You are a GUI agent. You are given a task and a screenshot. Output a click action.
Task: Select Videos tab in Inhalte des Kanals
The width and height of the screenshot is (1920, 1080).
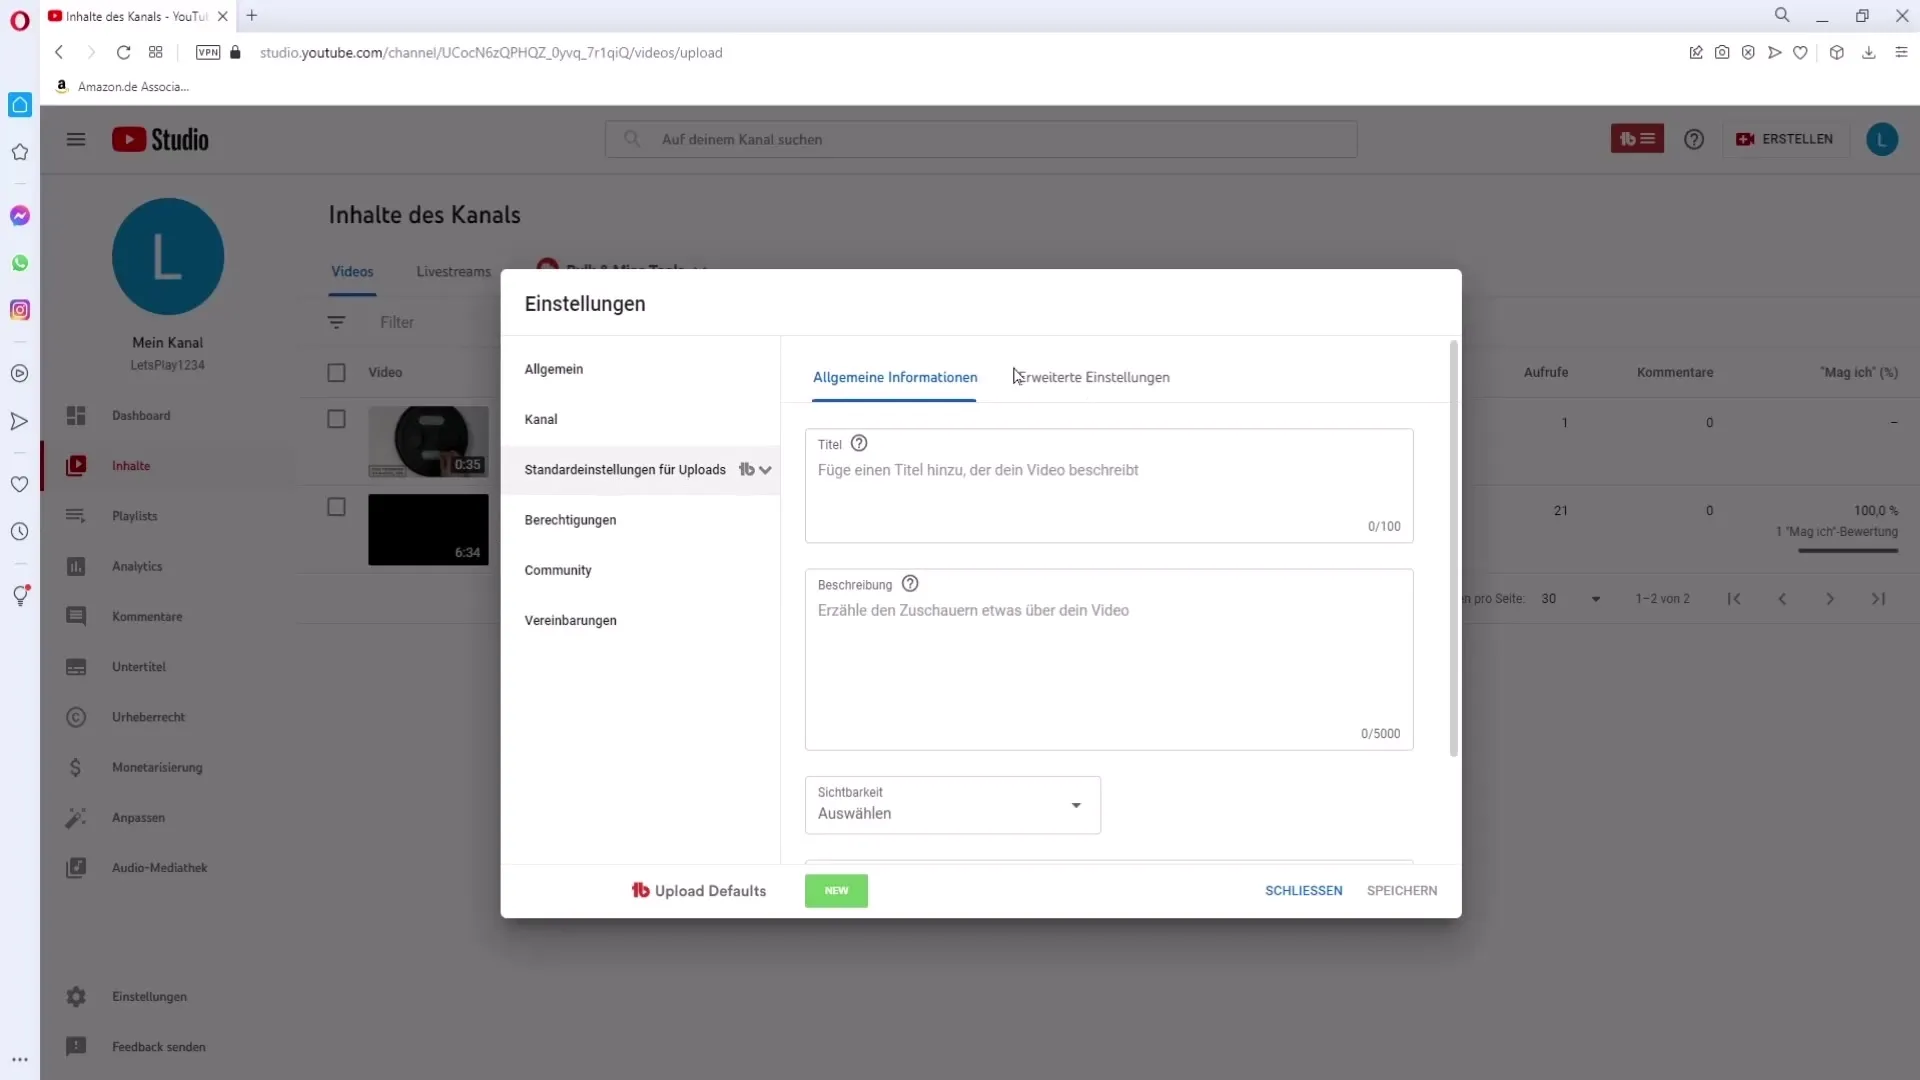pos(352,272)
